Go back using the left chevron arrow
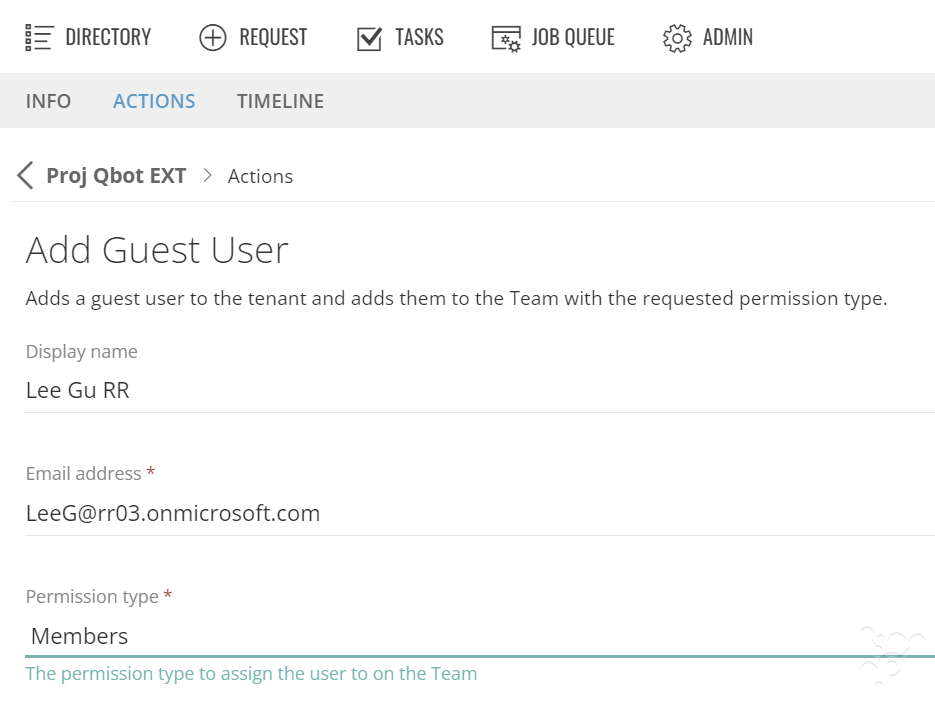The height and width of the screenshot is (720, 935). pos(25,175)
